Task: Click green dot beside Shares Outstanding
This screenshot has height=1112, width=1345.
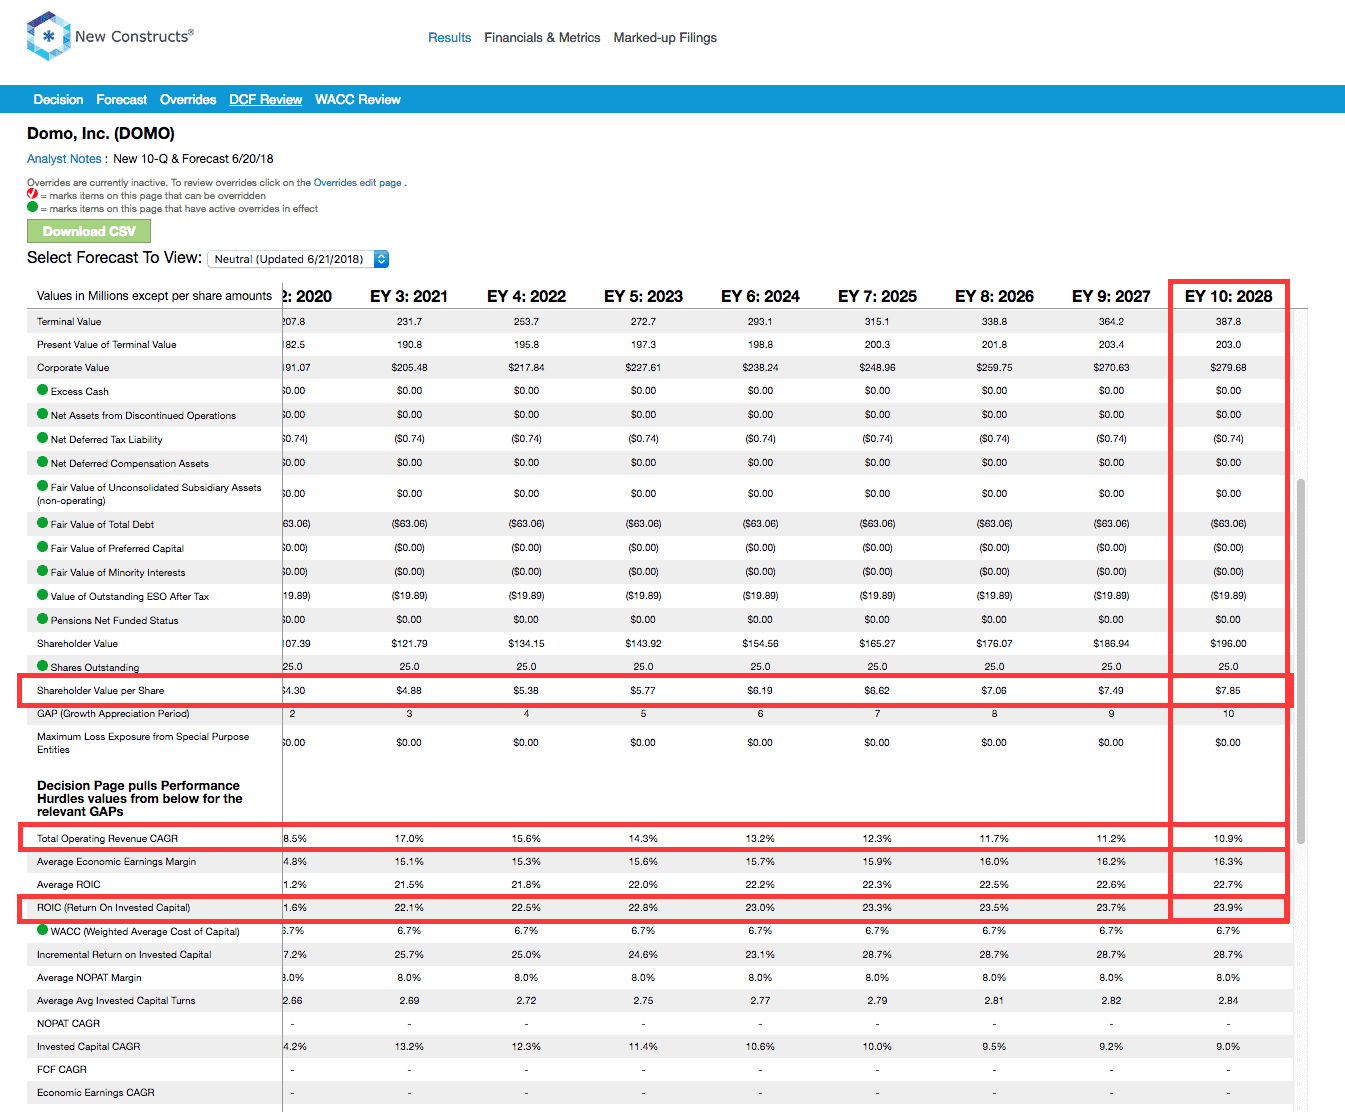Action: coord(43,666)
